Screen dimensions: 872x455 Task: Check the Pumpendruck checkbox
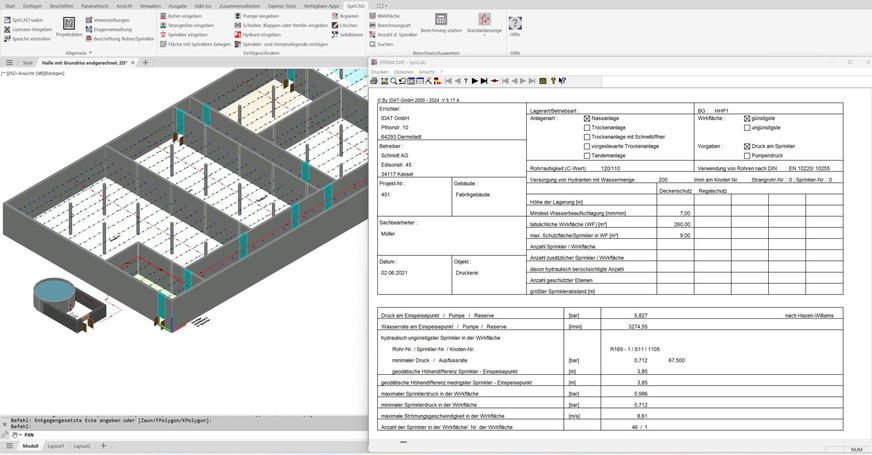click(747, 156)
